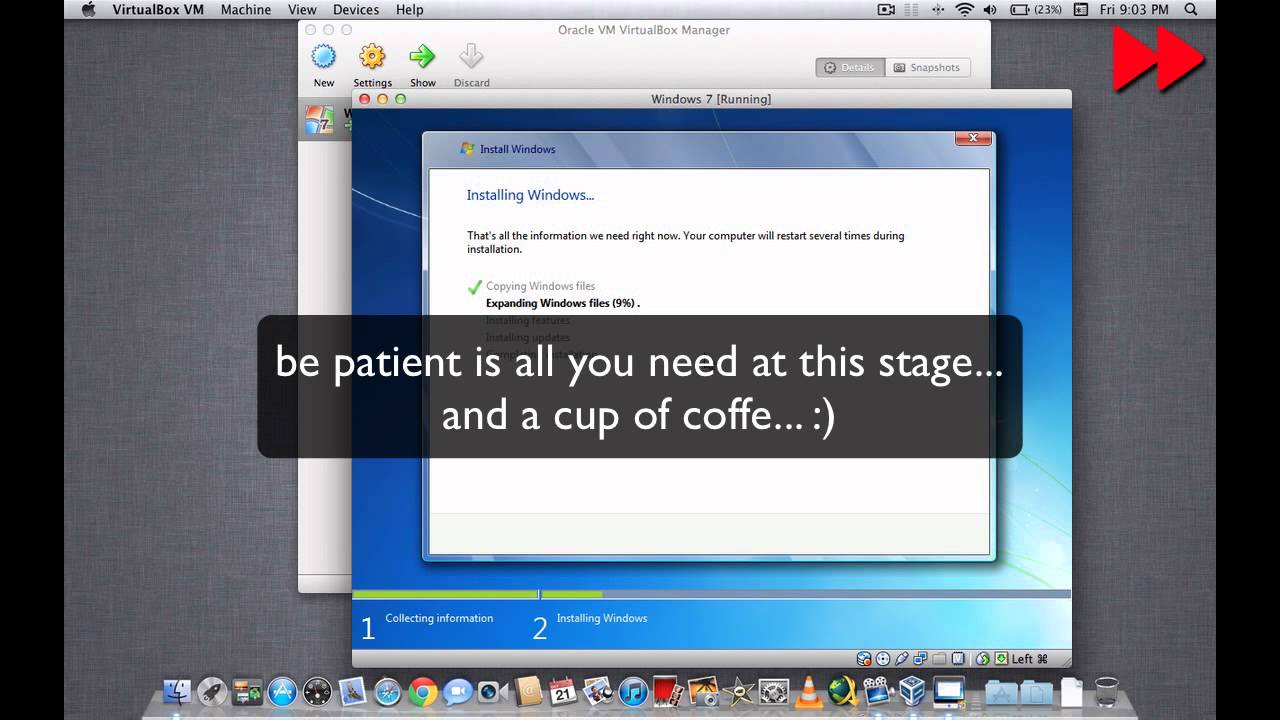Open the Trash in the Dock
Image resolution: width=1280 pixels, height=720 pixels.
coord(1107,691)
